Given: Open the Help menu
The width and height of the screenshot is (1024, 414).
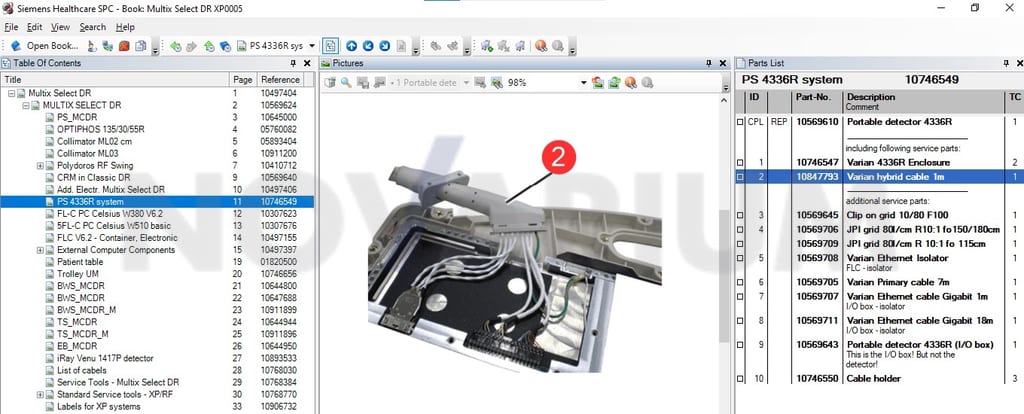Looking at the screenshot, I should [x=125, y=27].
